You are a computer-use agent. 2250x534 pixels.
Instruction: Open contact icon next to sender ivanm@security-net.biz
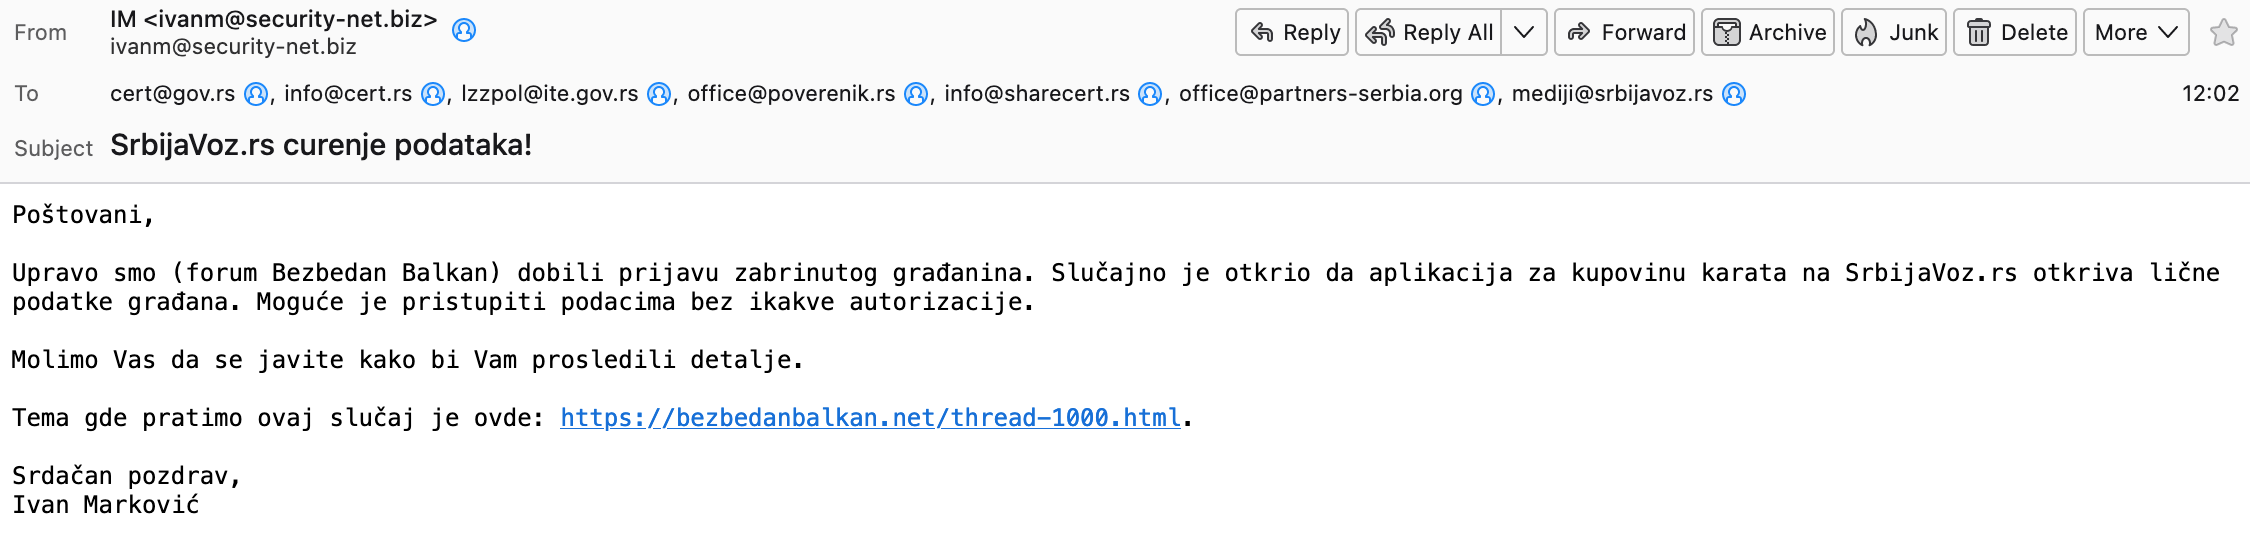click(x=464, y=30)
